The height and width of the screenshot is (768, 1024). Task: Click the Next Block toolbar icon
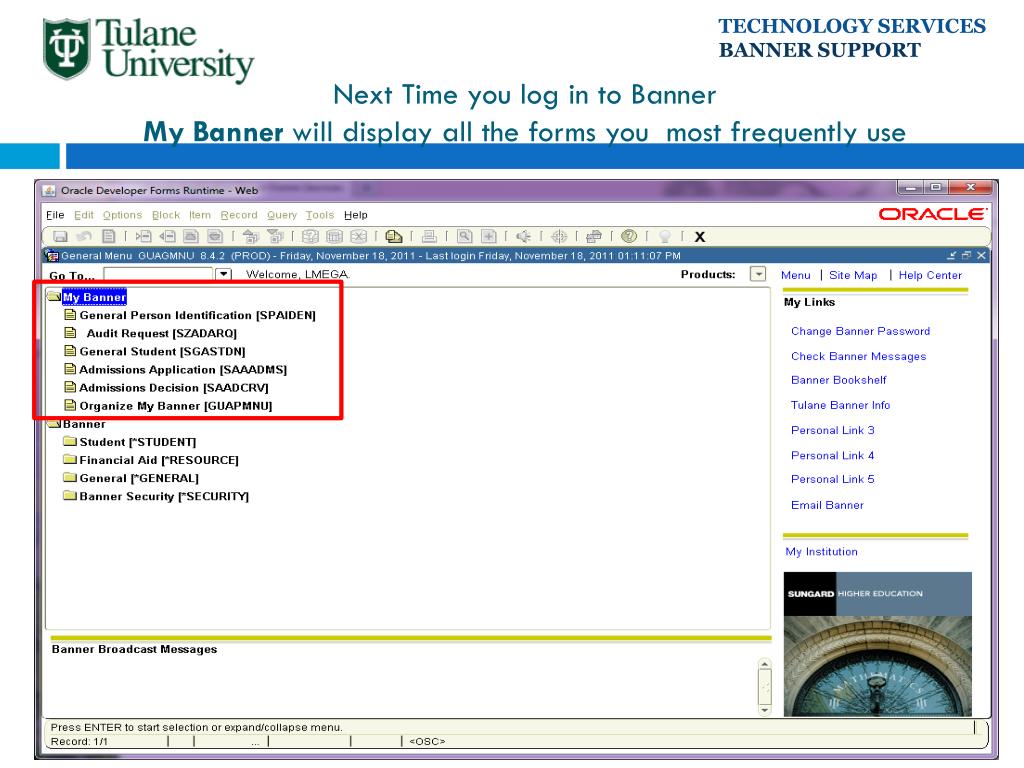275,236
